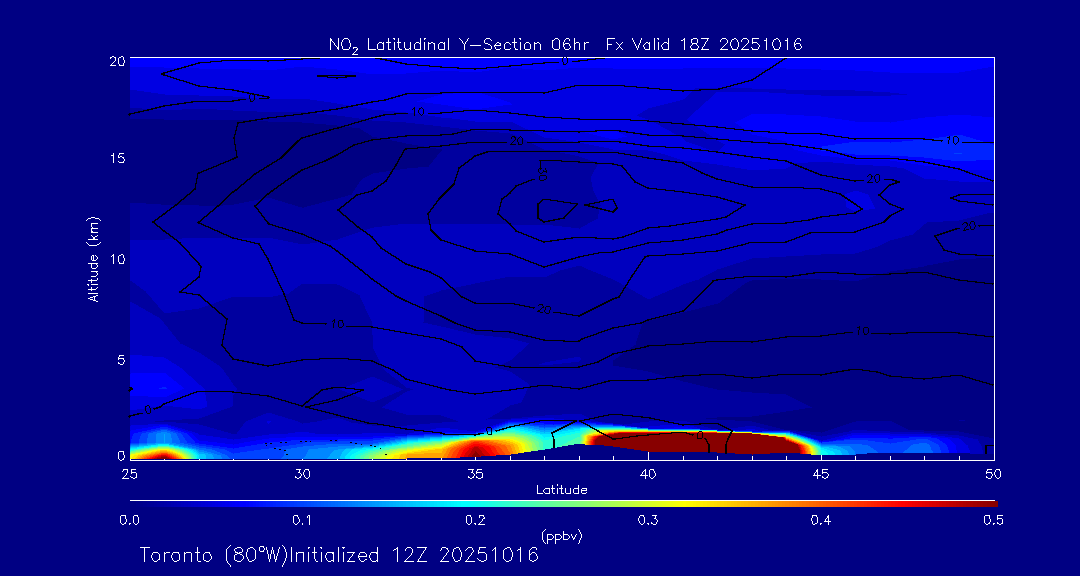Click the 0.4 colorbar tick label

click(821, 520)
